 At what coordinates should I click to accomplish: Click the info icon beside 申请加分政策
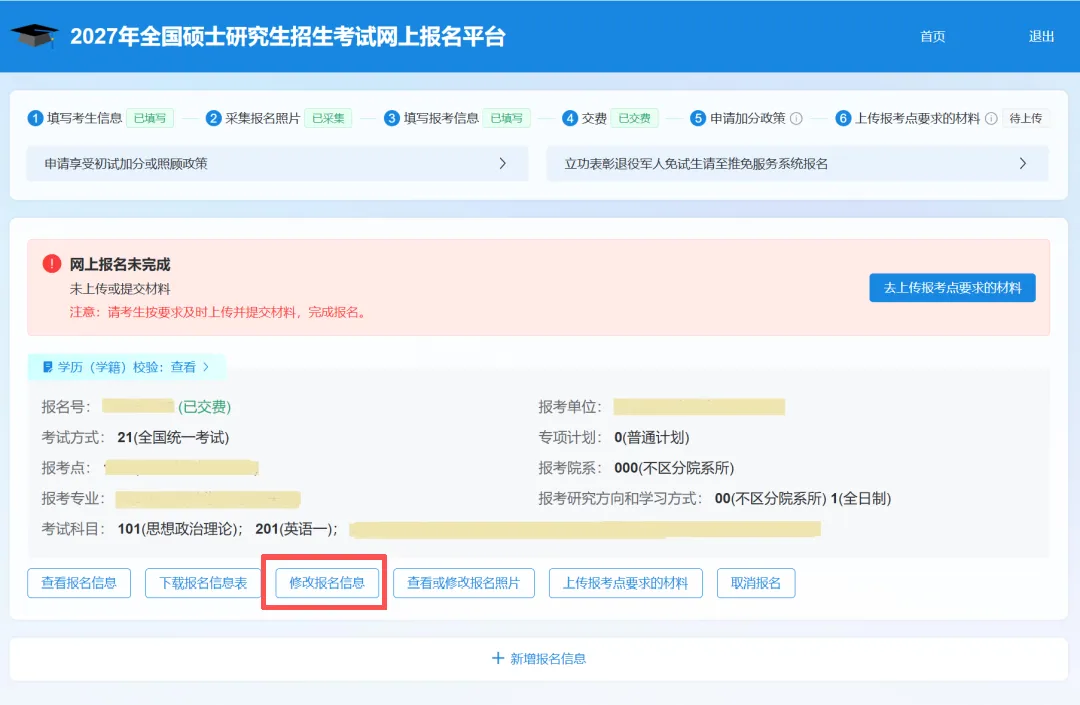796,118
